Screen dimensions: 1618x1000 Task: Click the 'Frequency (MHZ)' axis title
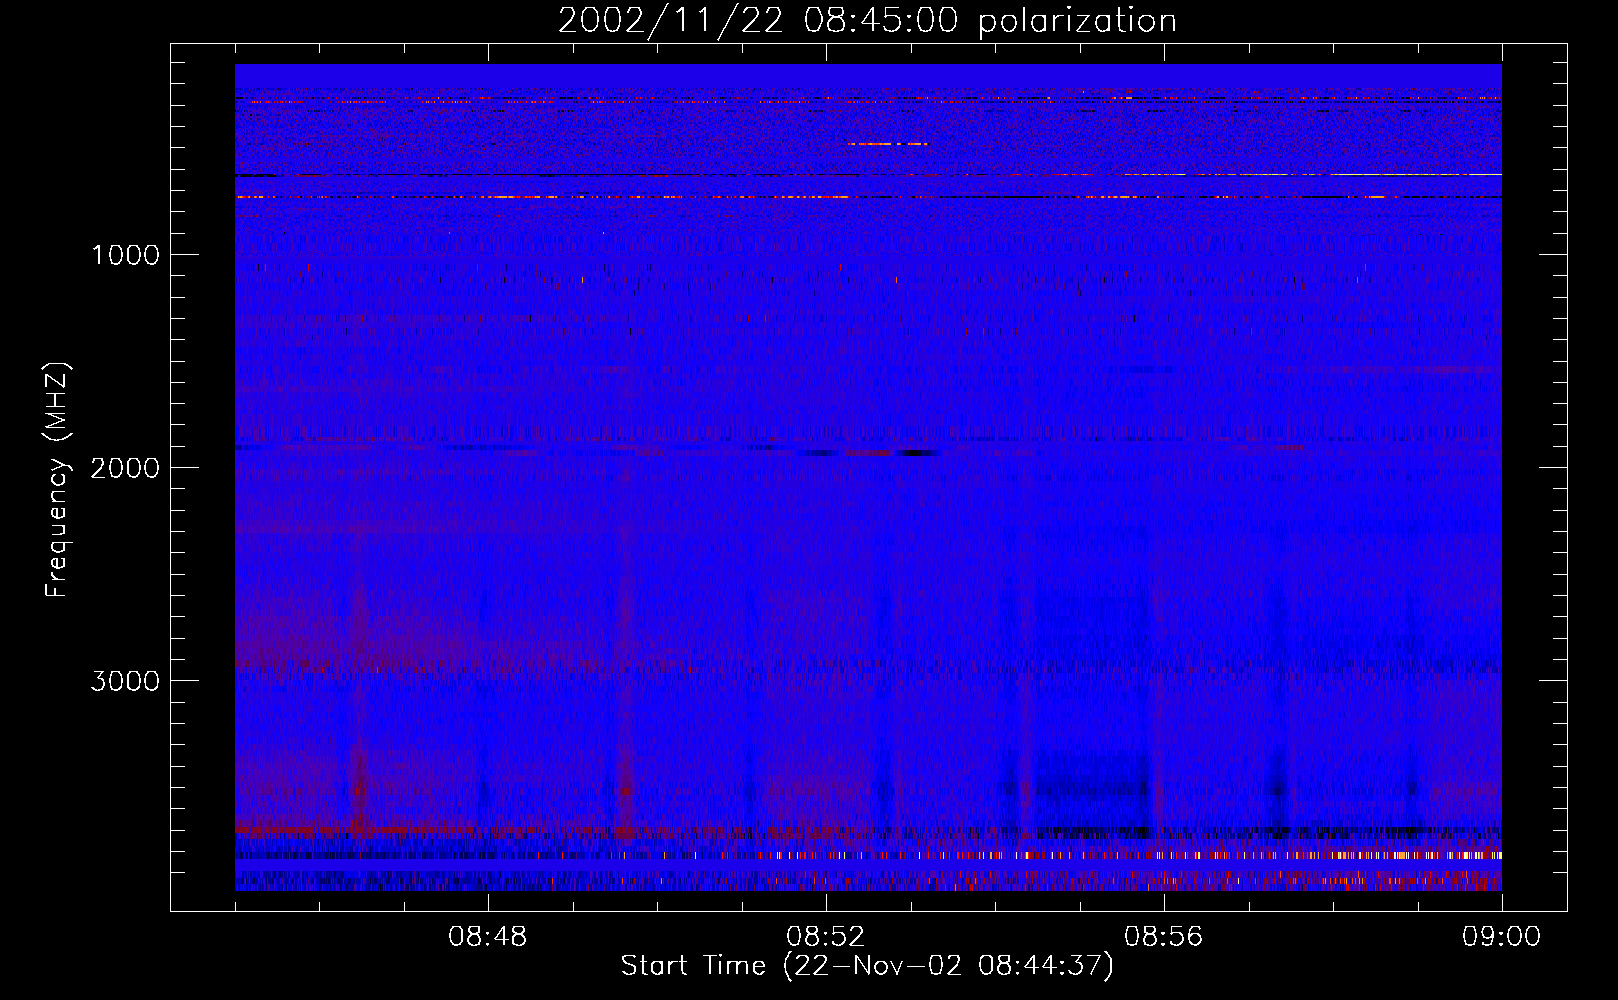[58, 480]
